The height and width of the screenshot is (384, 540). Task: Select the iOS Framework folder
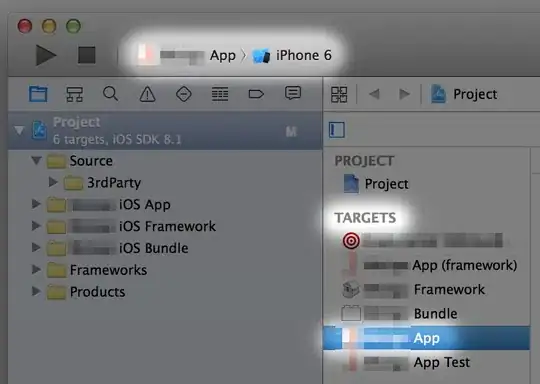point(132,226)
